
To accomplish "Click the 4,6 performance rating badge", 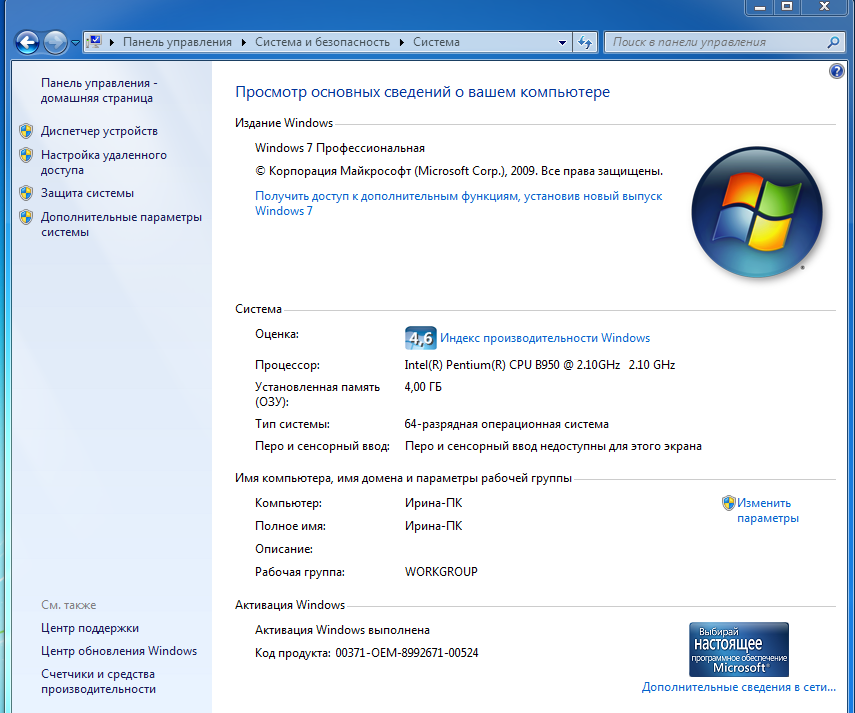I will [420, 338].
